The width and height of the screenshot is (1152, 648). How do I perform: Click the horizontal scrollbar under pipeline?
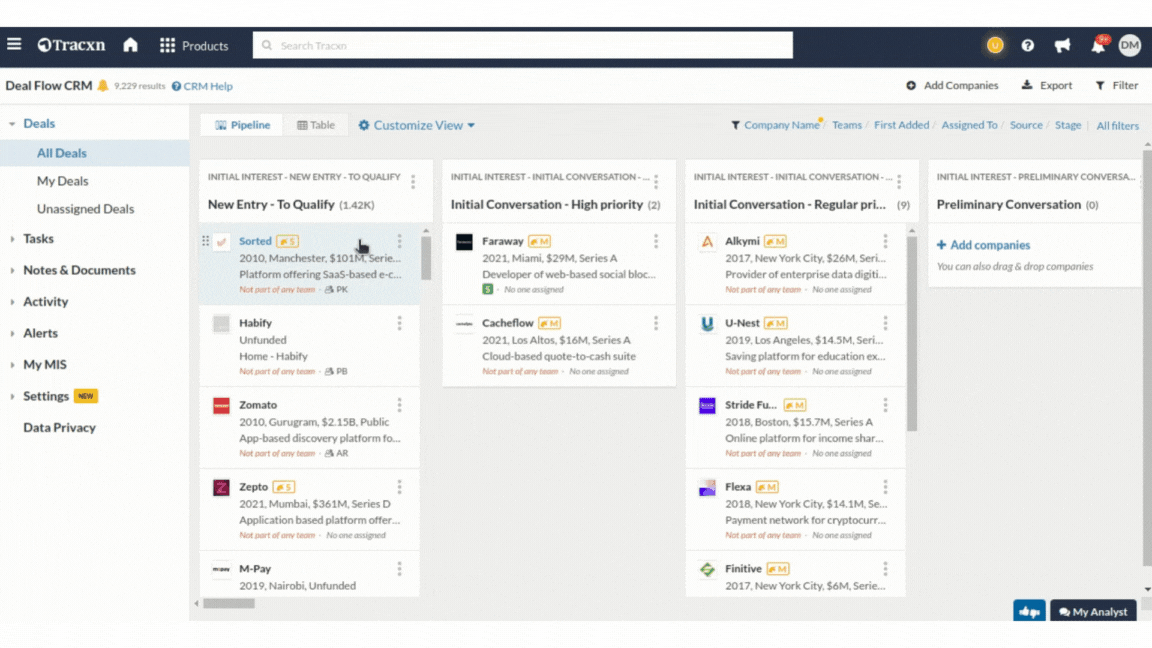tap(229, 603)
